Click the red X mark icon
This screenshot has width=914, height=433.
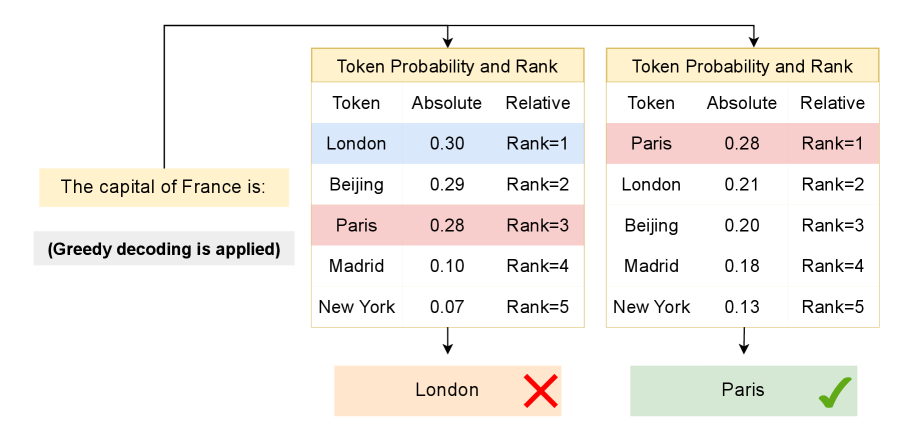[540, 390]
